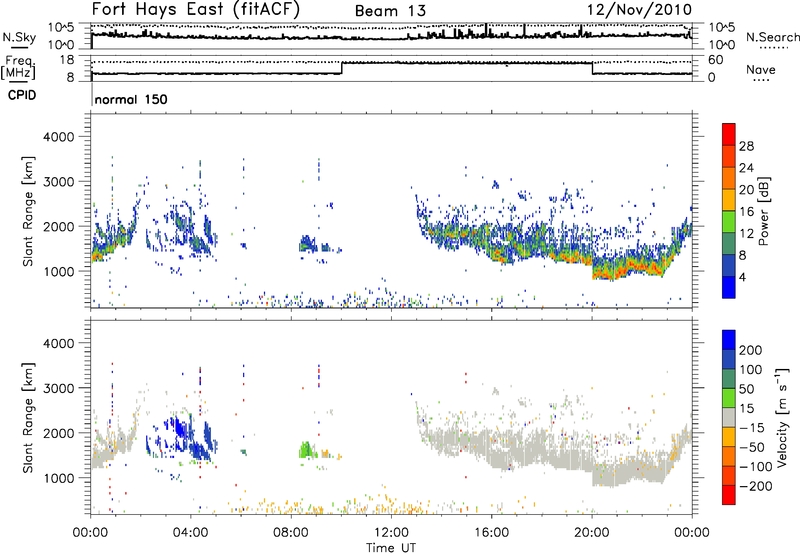Click the 'Fort Hays East (fitACF)' title
The width and height of the screenshot is (800, 554).
point(195,9)
